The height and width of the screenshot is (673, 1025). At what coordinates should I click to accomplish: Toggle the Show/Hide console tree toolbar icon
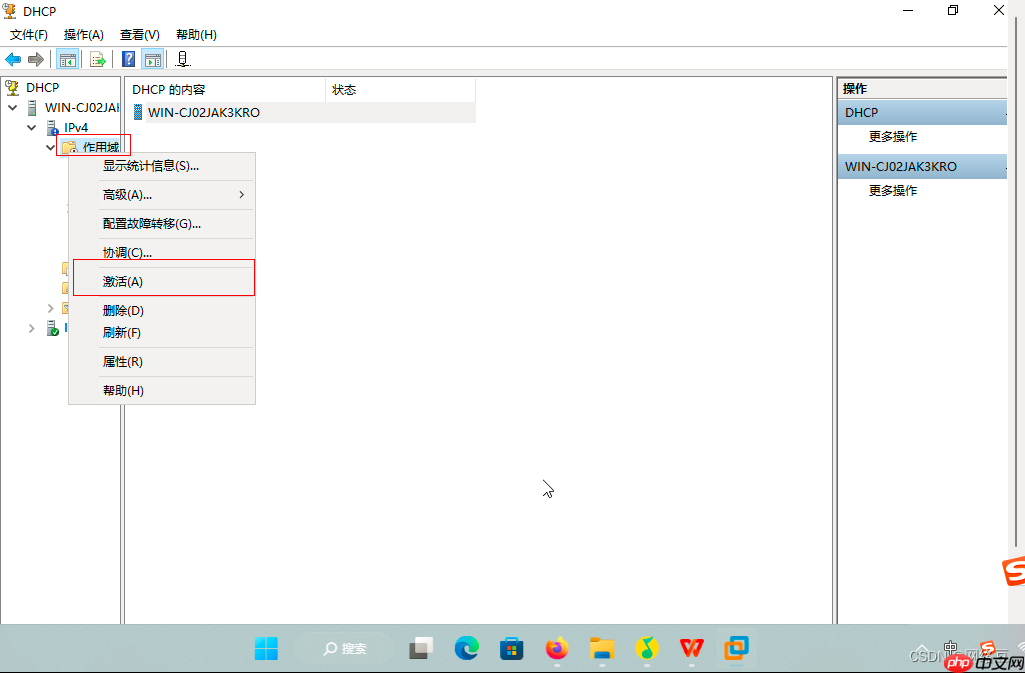click(x=67, y=58)
